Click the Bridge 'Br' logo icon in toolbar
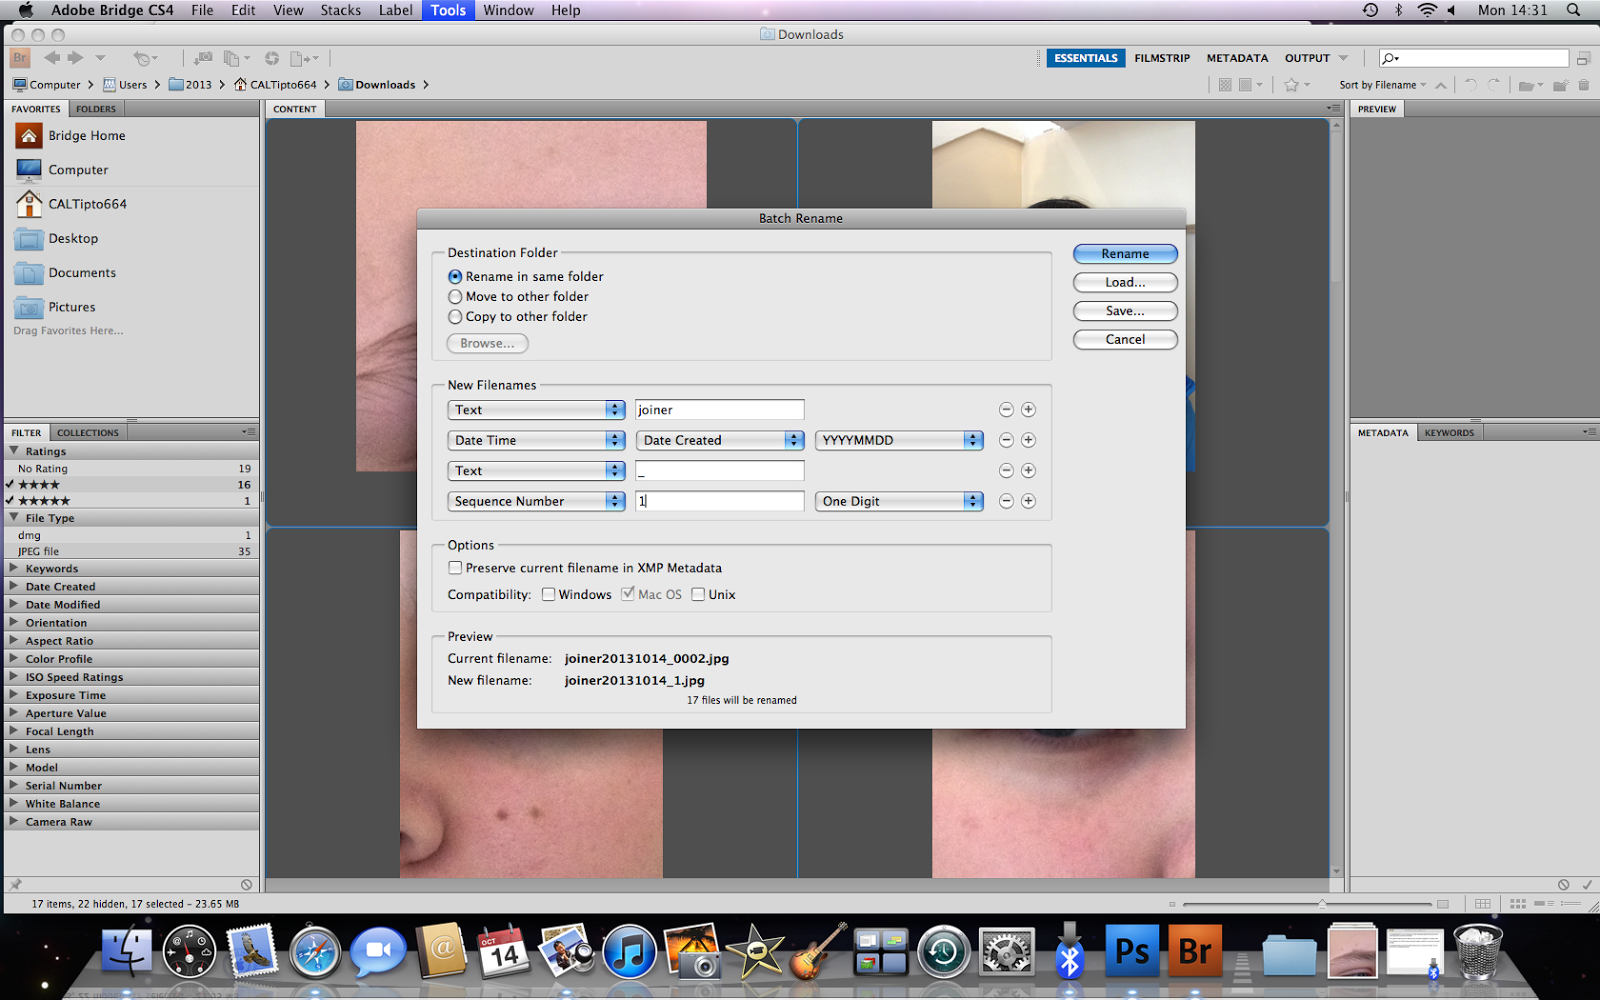This screenshot has height=1000, width=1600. 20,58
